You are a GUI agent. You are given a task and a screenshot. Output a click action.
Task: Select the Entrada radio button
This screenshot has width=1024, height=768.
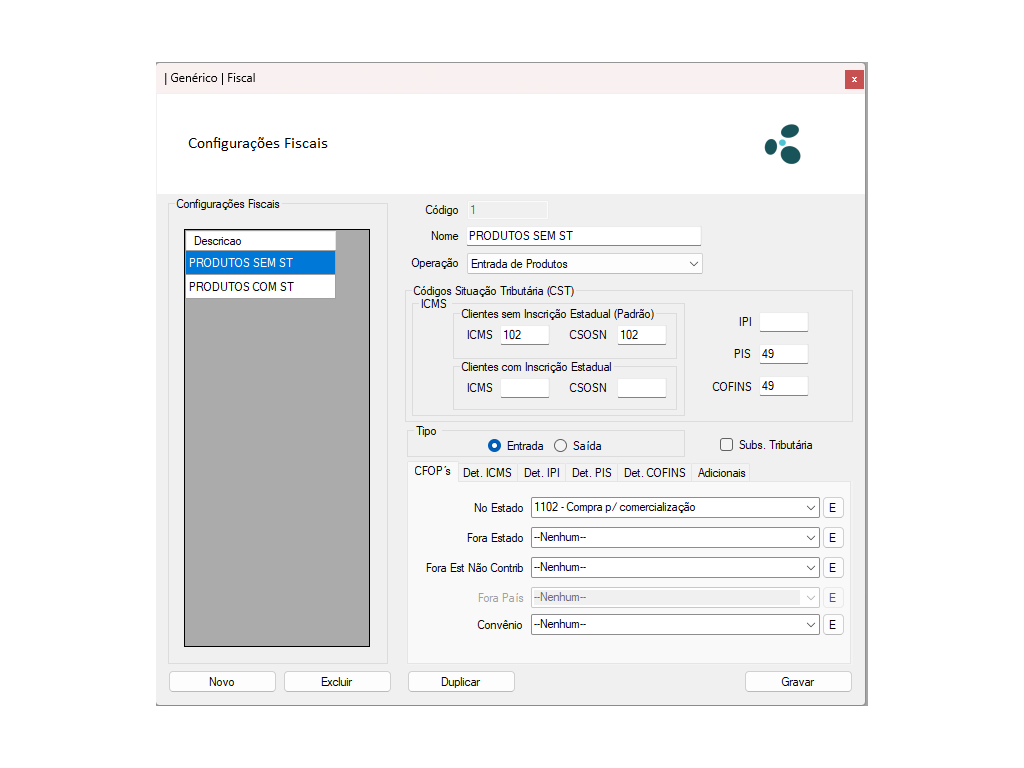[x=494, y=446]
